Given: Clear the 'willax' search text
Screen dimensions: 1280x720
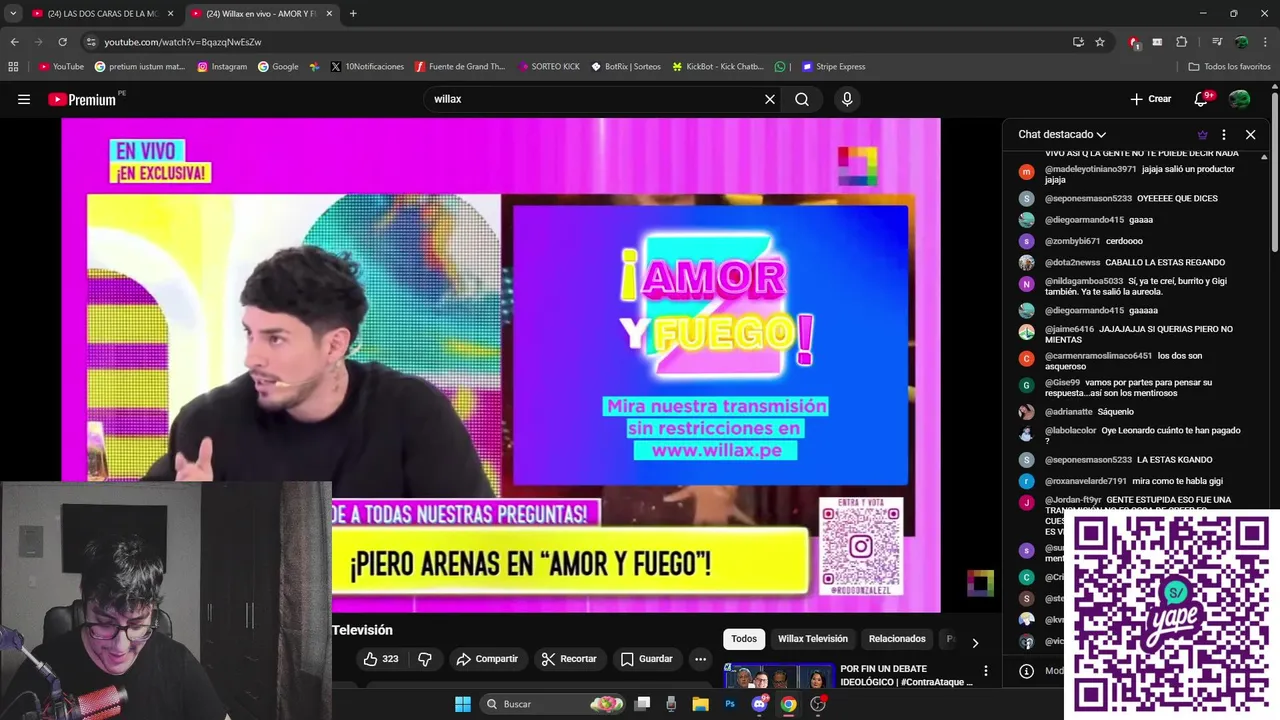Looking at the screenshot, I should click(x=770, y=99).
